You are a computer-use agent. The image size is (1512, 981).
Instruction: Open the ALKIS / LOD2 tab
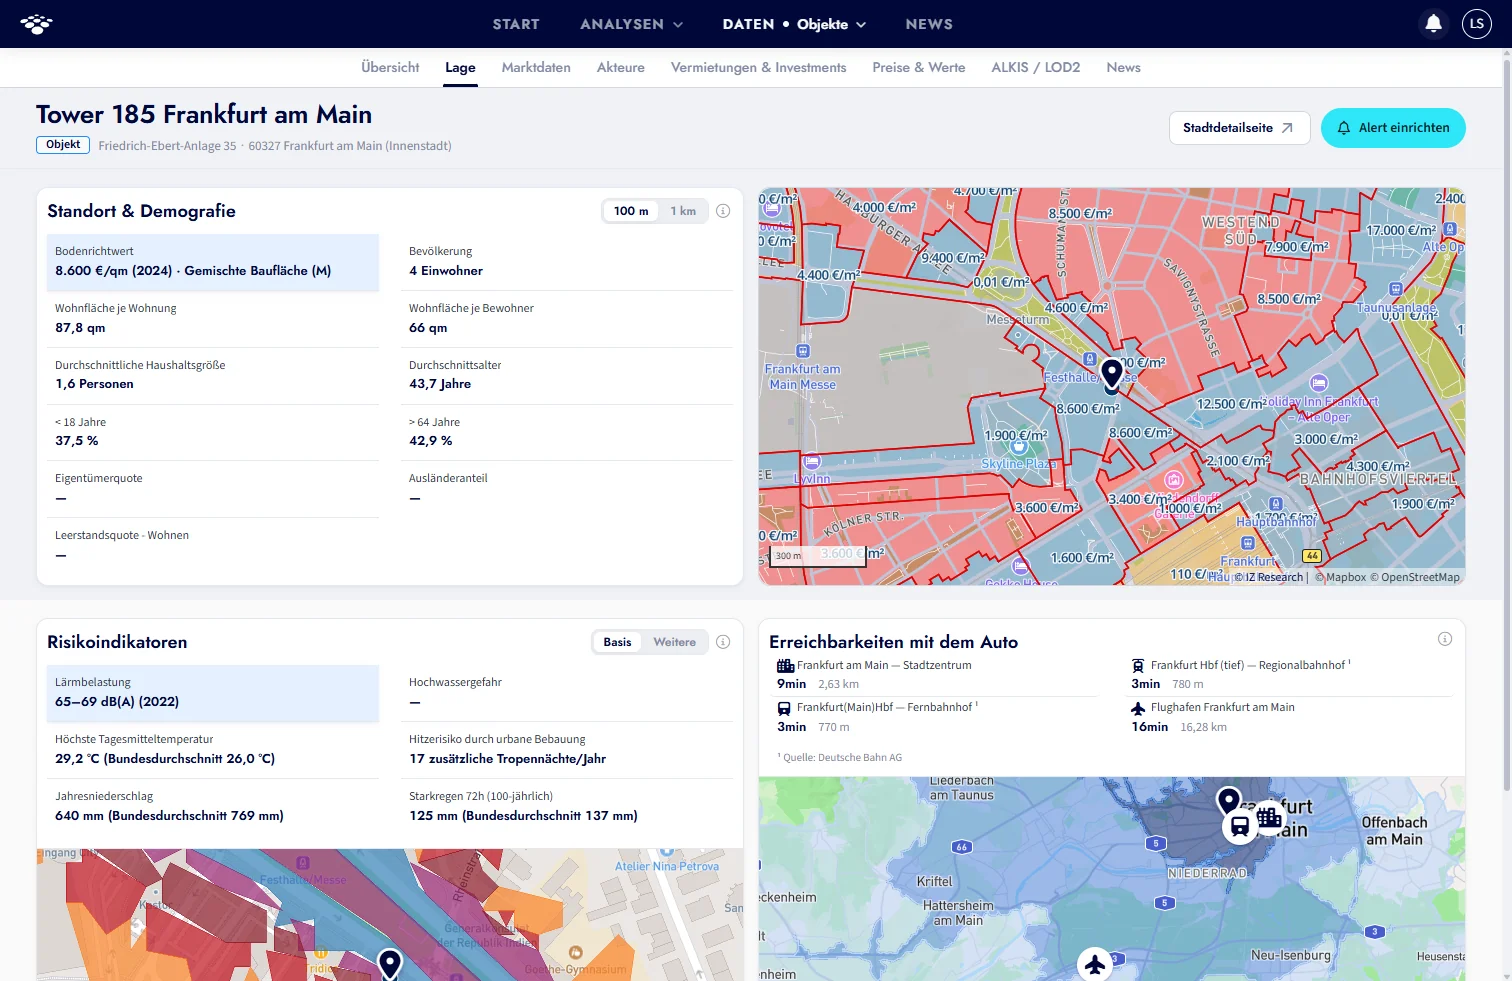tap(1036, 67)
